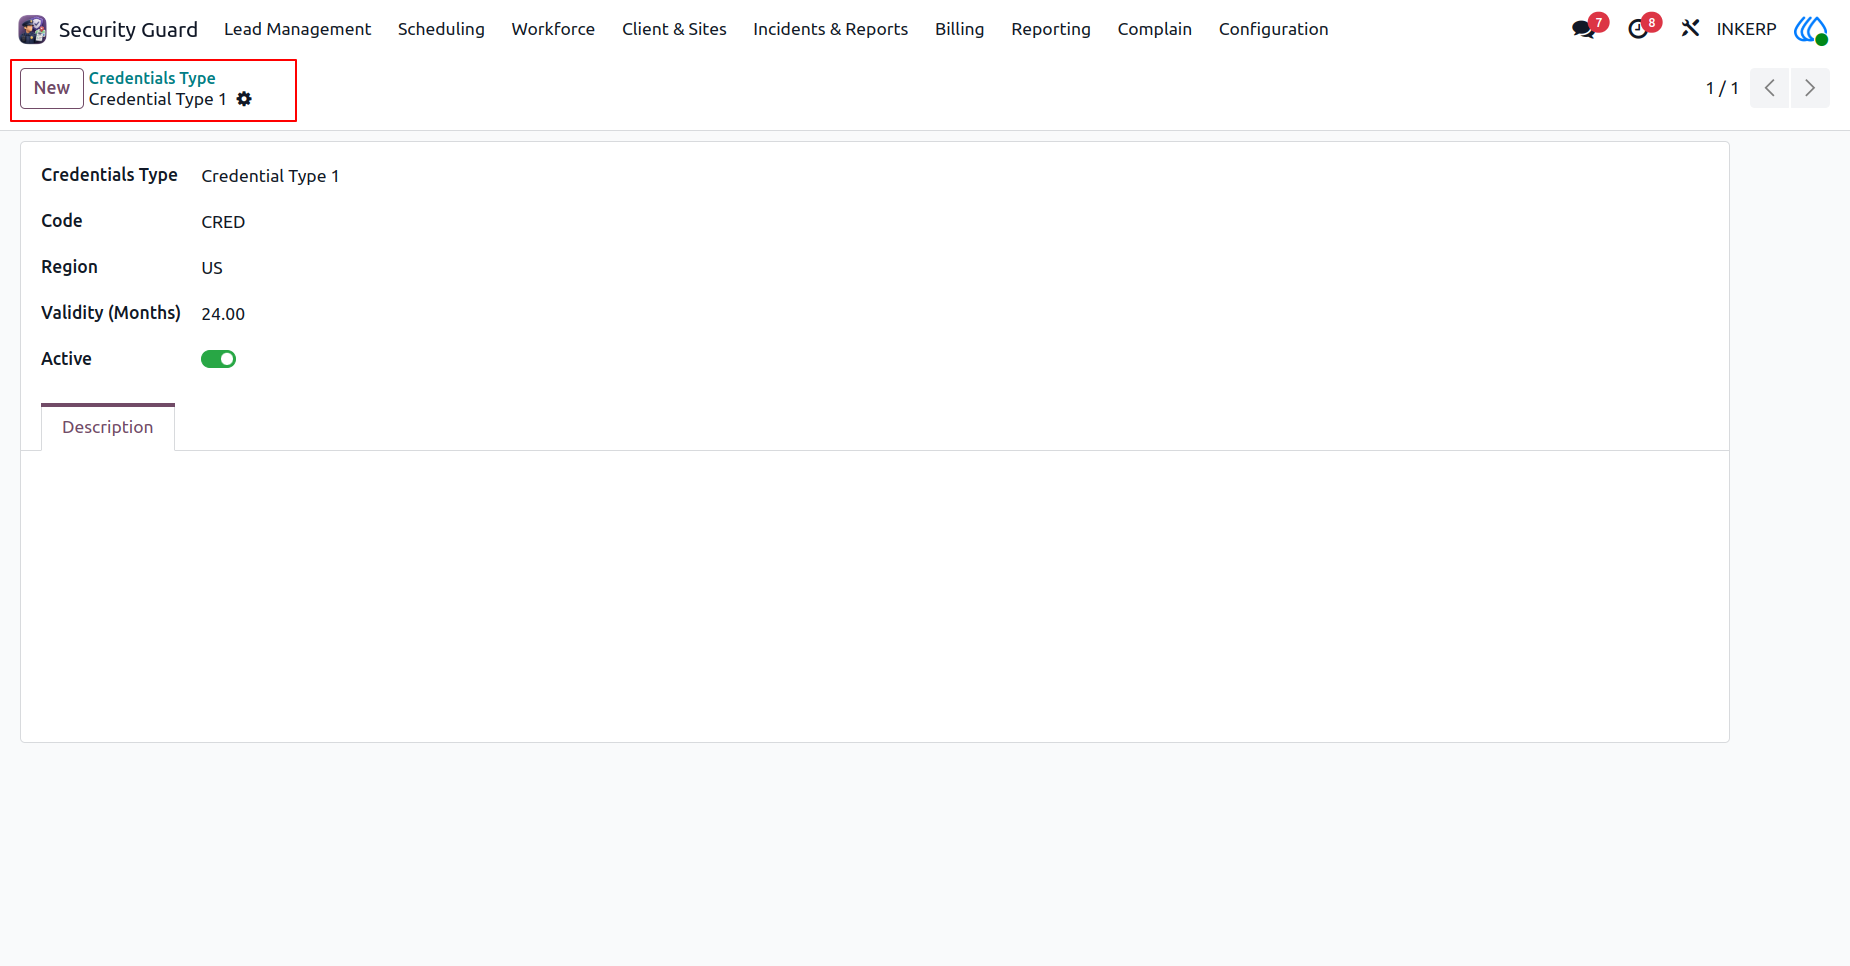1850x966 pixels.
Task: Open the activities clock icon
Action: [1637, 29]
